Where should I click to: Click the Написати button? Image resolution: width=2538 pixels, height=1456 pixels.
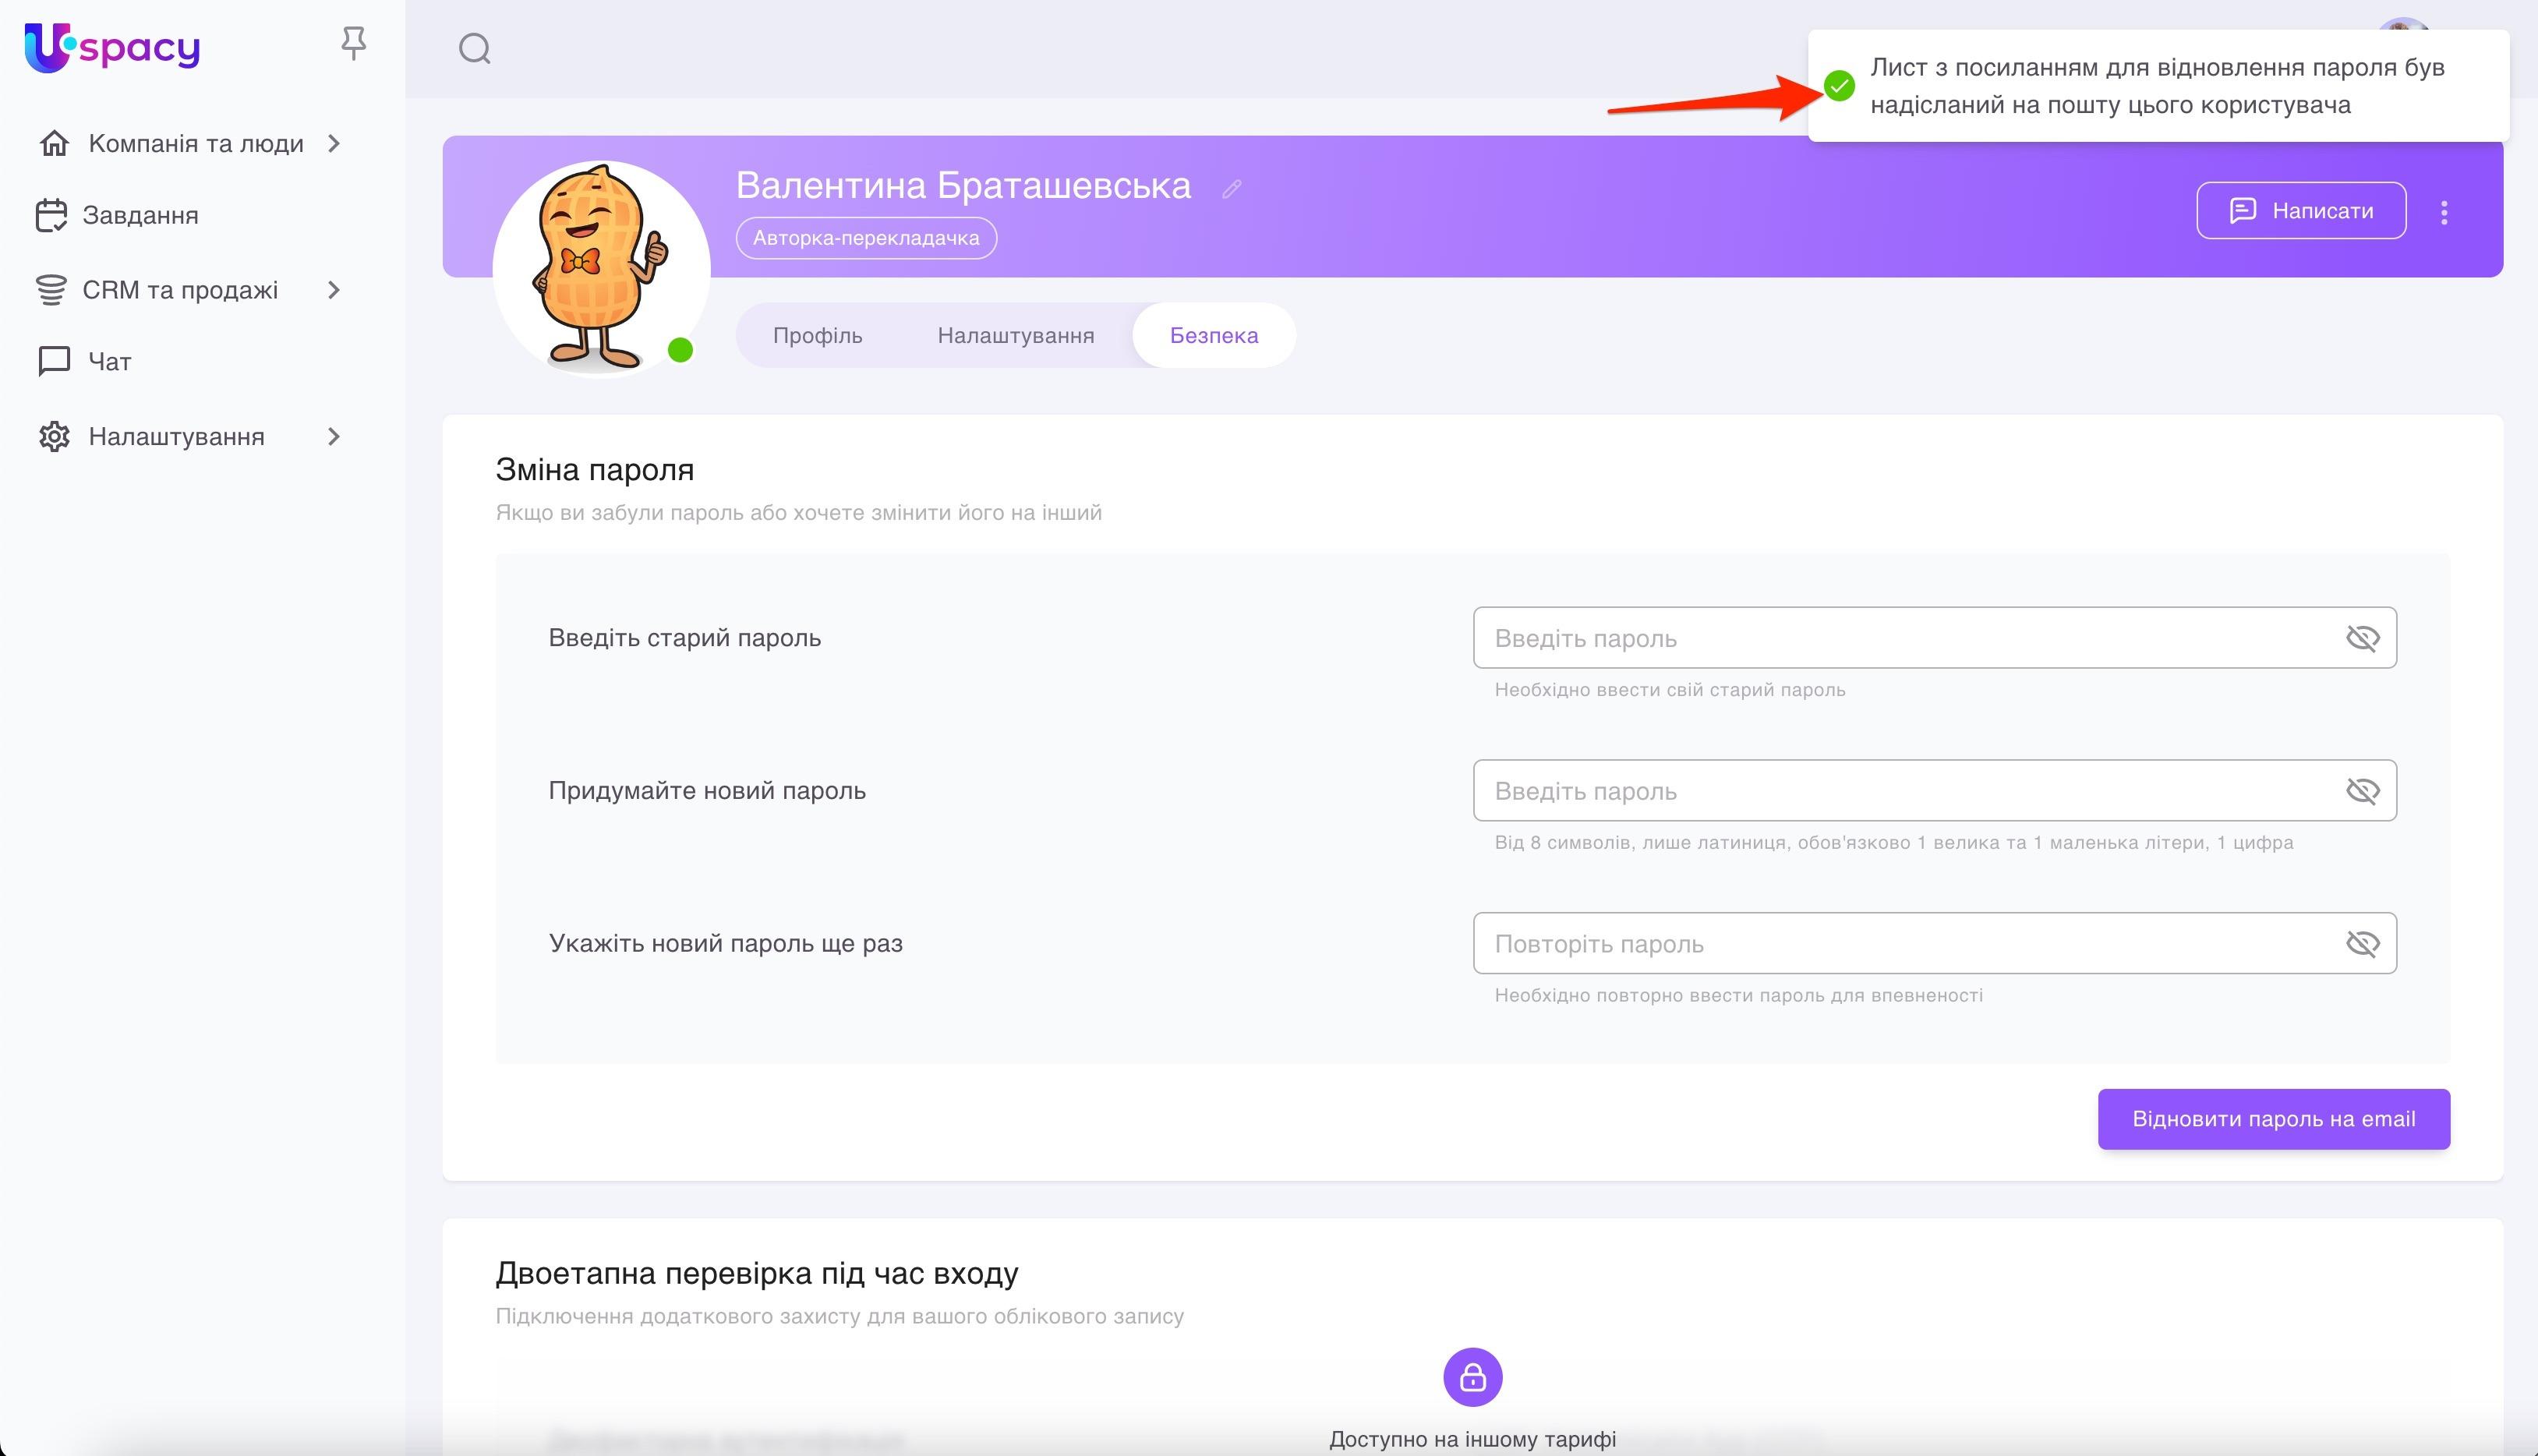click(2300, 211)
